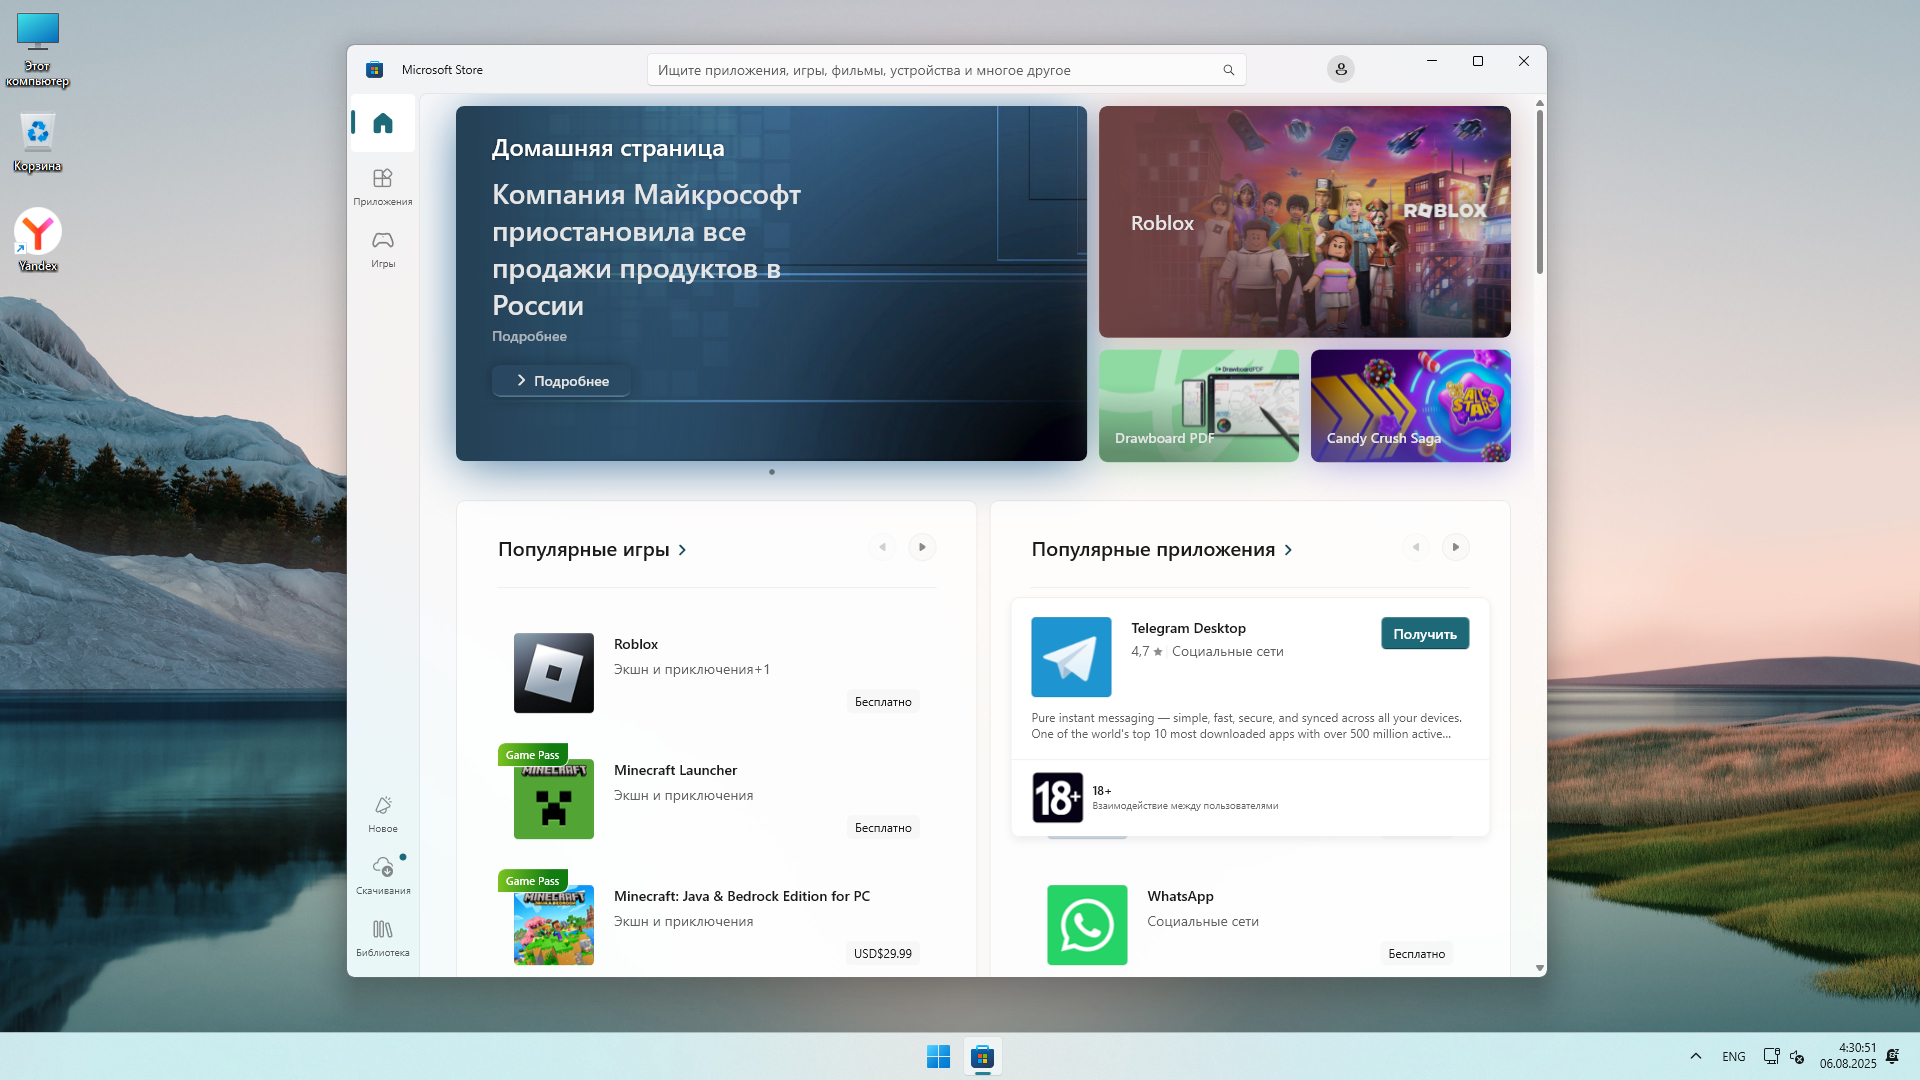Screen dimensions: 1920x1080
Task: Open the Библиотека library icon
Action: 383,937
